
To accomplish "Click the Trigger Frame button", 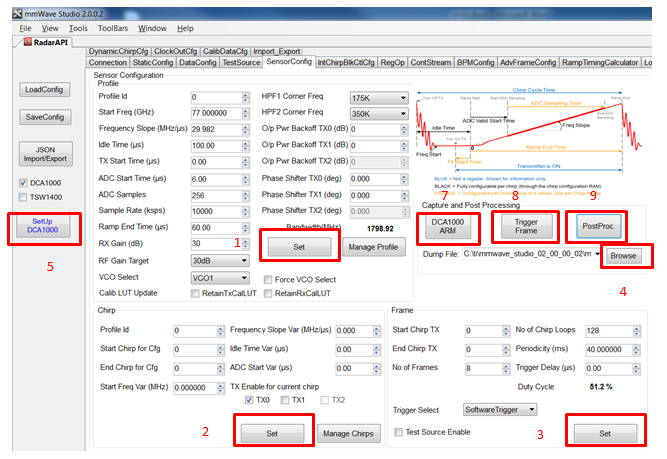I will click(526, 226).
